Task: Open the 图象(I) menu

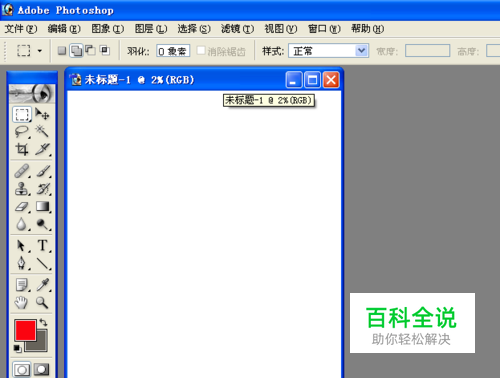Action: tap(108, 29)
